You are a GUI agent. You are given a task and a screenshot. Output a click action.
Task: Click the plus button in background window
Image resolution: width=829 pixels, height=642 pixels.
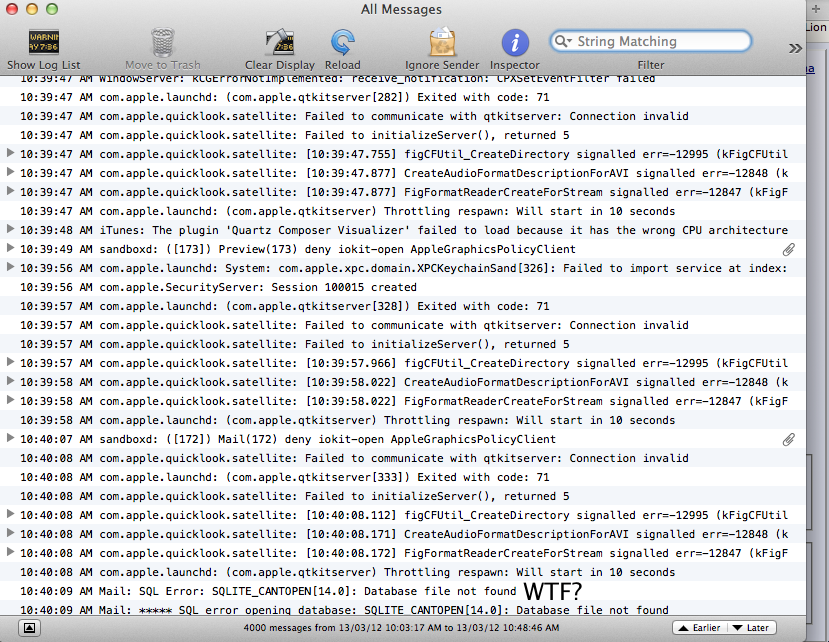coord(816,9)
